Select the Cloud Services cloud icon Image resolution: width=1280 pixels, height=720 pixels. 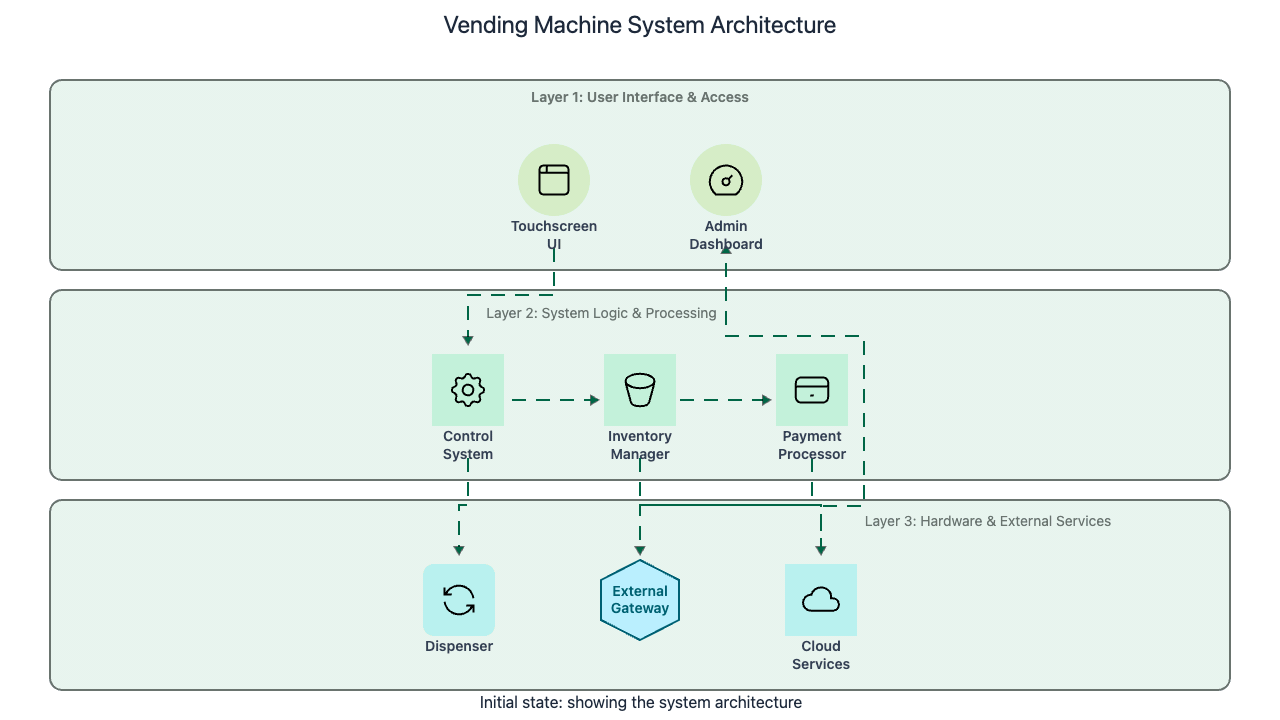821,600
